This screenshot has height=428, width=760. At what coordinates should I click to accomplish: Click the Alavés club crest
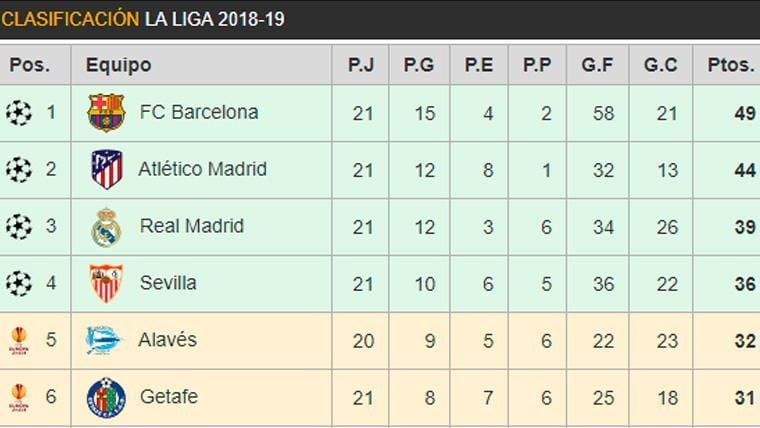pos(103,340)
